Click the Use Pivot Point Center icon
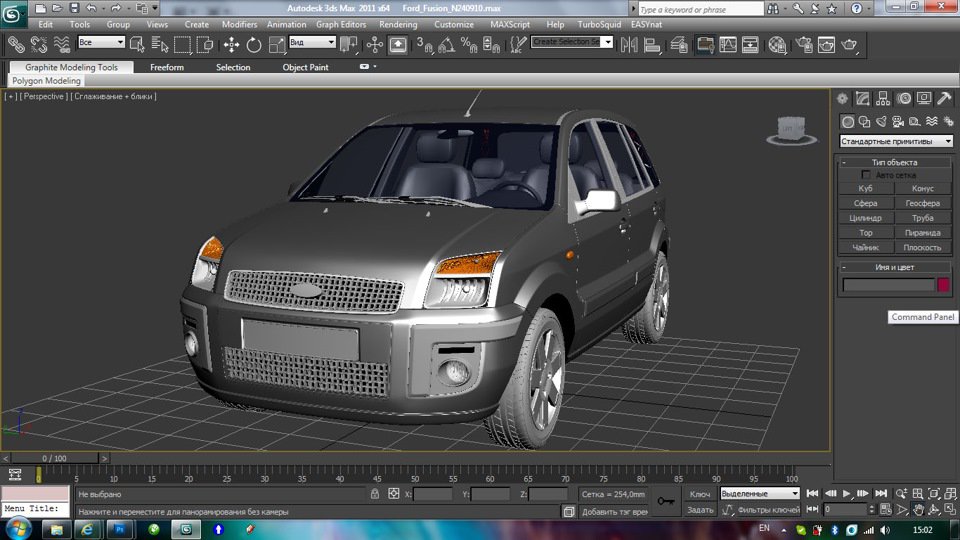This screenshot has width=960, height=540. [348, 45]
